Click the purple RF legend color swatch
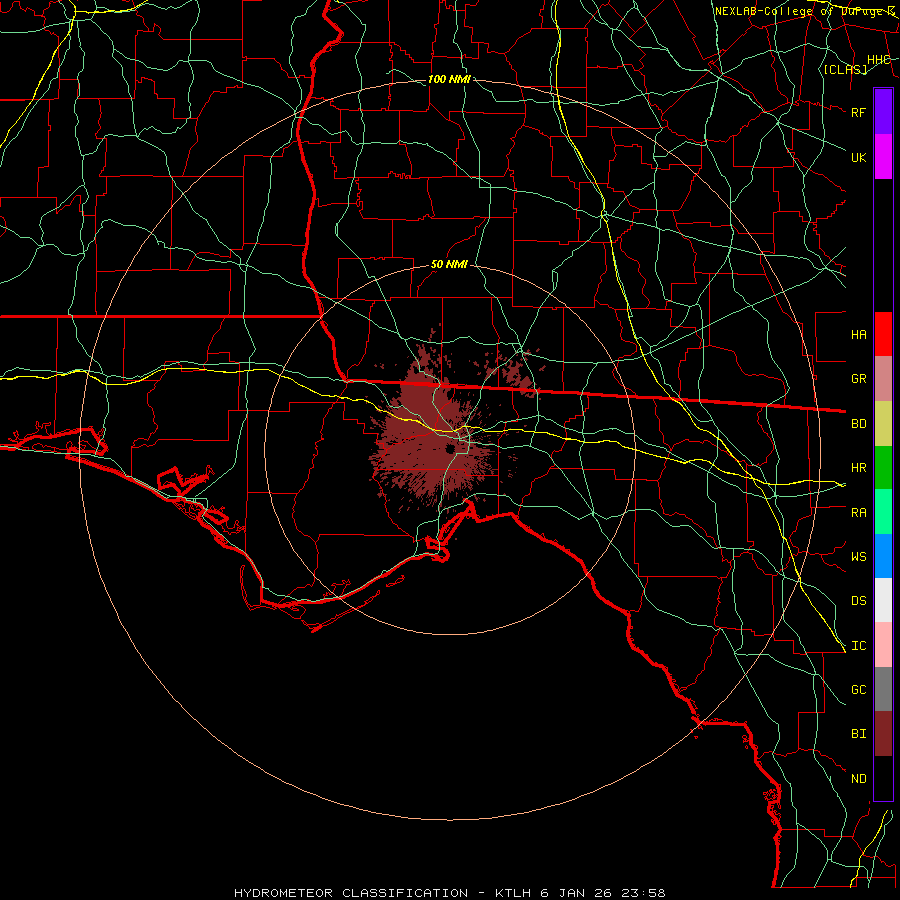Screen dimensions: 900x900 point(883,112)
